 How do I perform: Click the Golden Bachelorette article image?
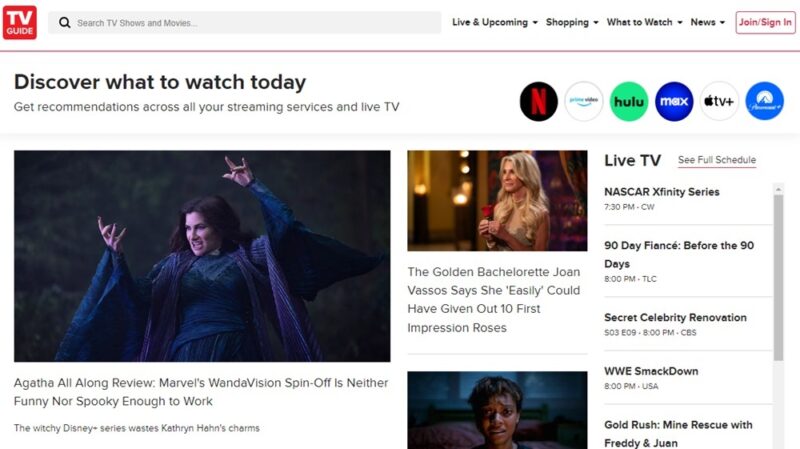point(497,201)
